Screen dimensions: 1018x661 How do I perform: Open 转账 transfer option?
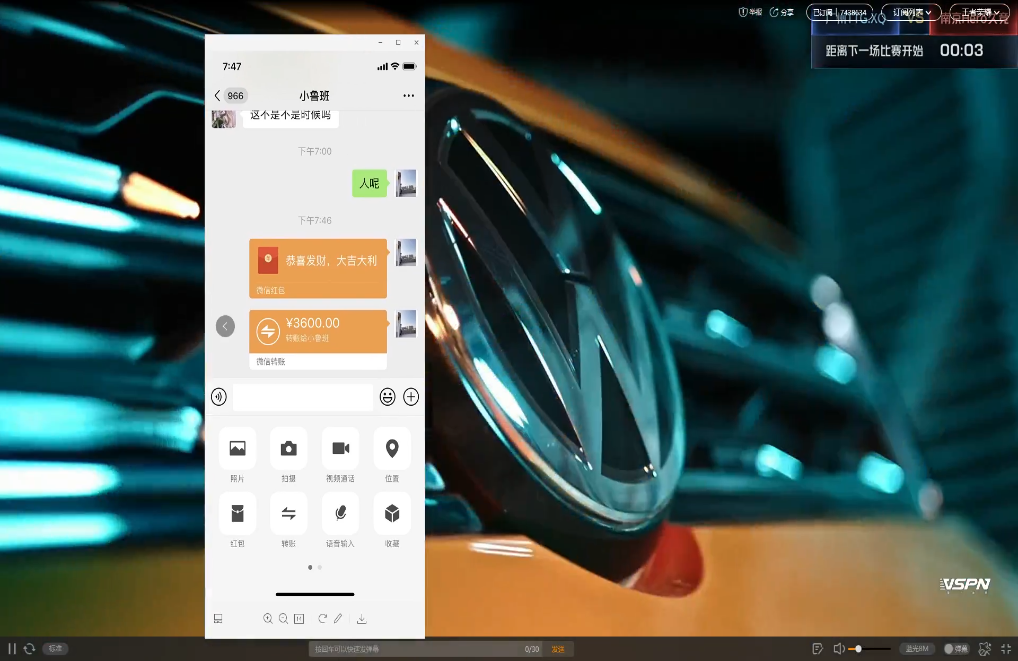pos(289,520)
